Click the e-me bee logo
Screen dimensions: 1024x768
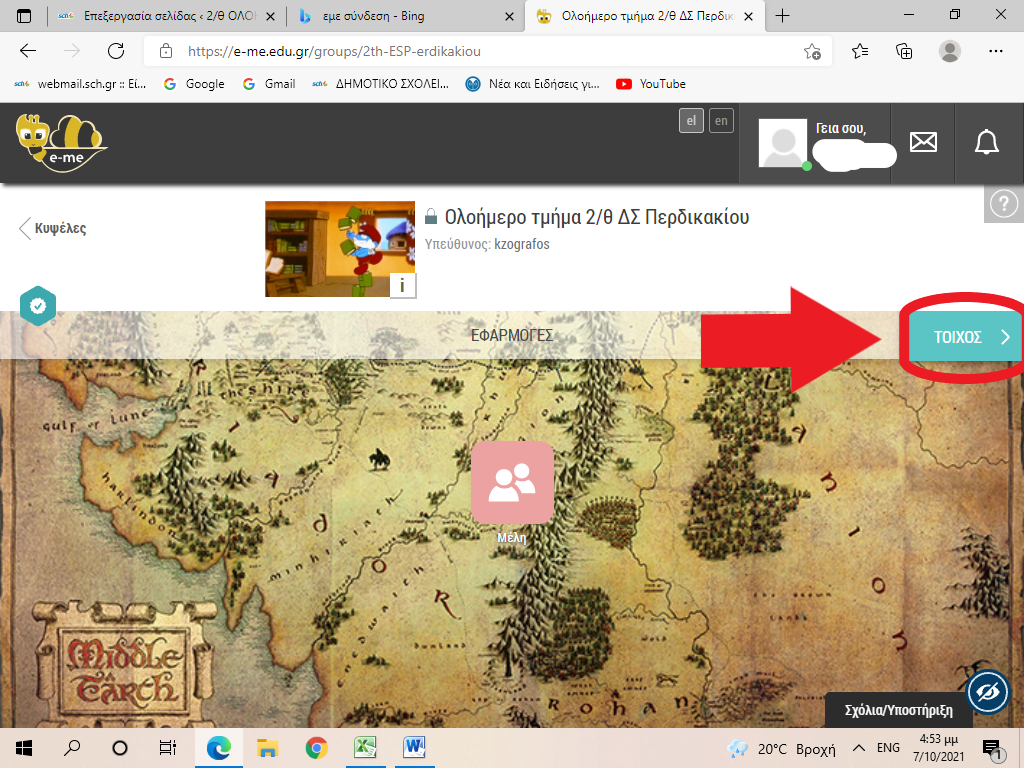pos(60,143)
